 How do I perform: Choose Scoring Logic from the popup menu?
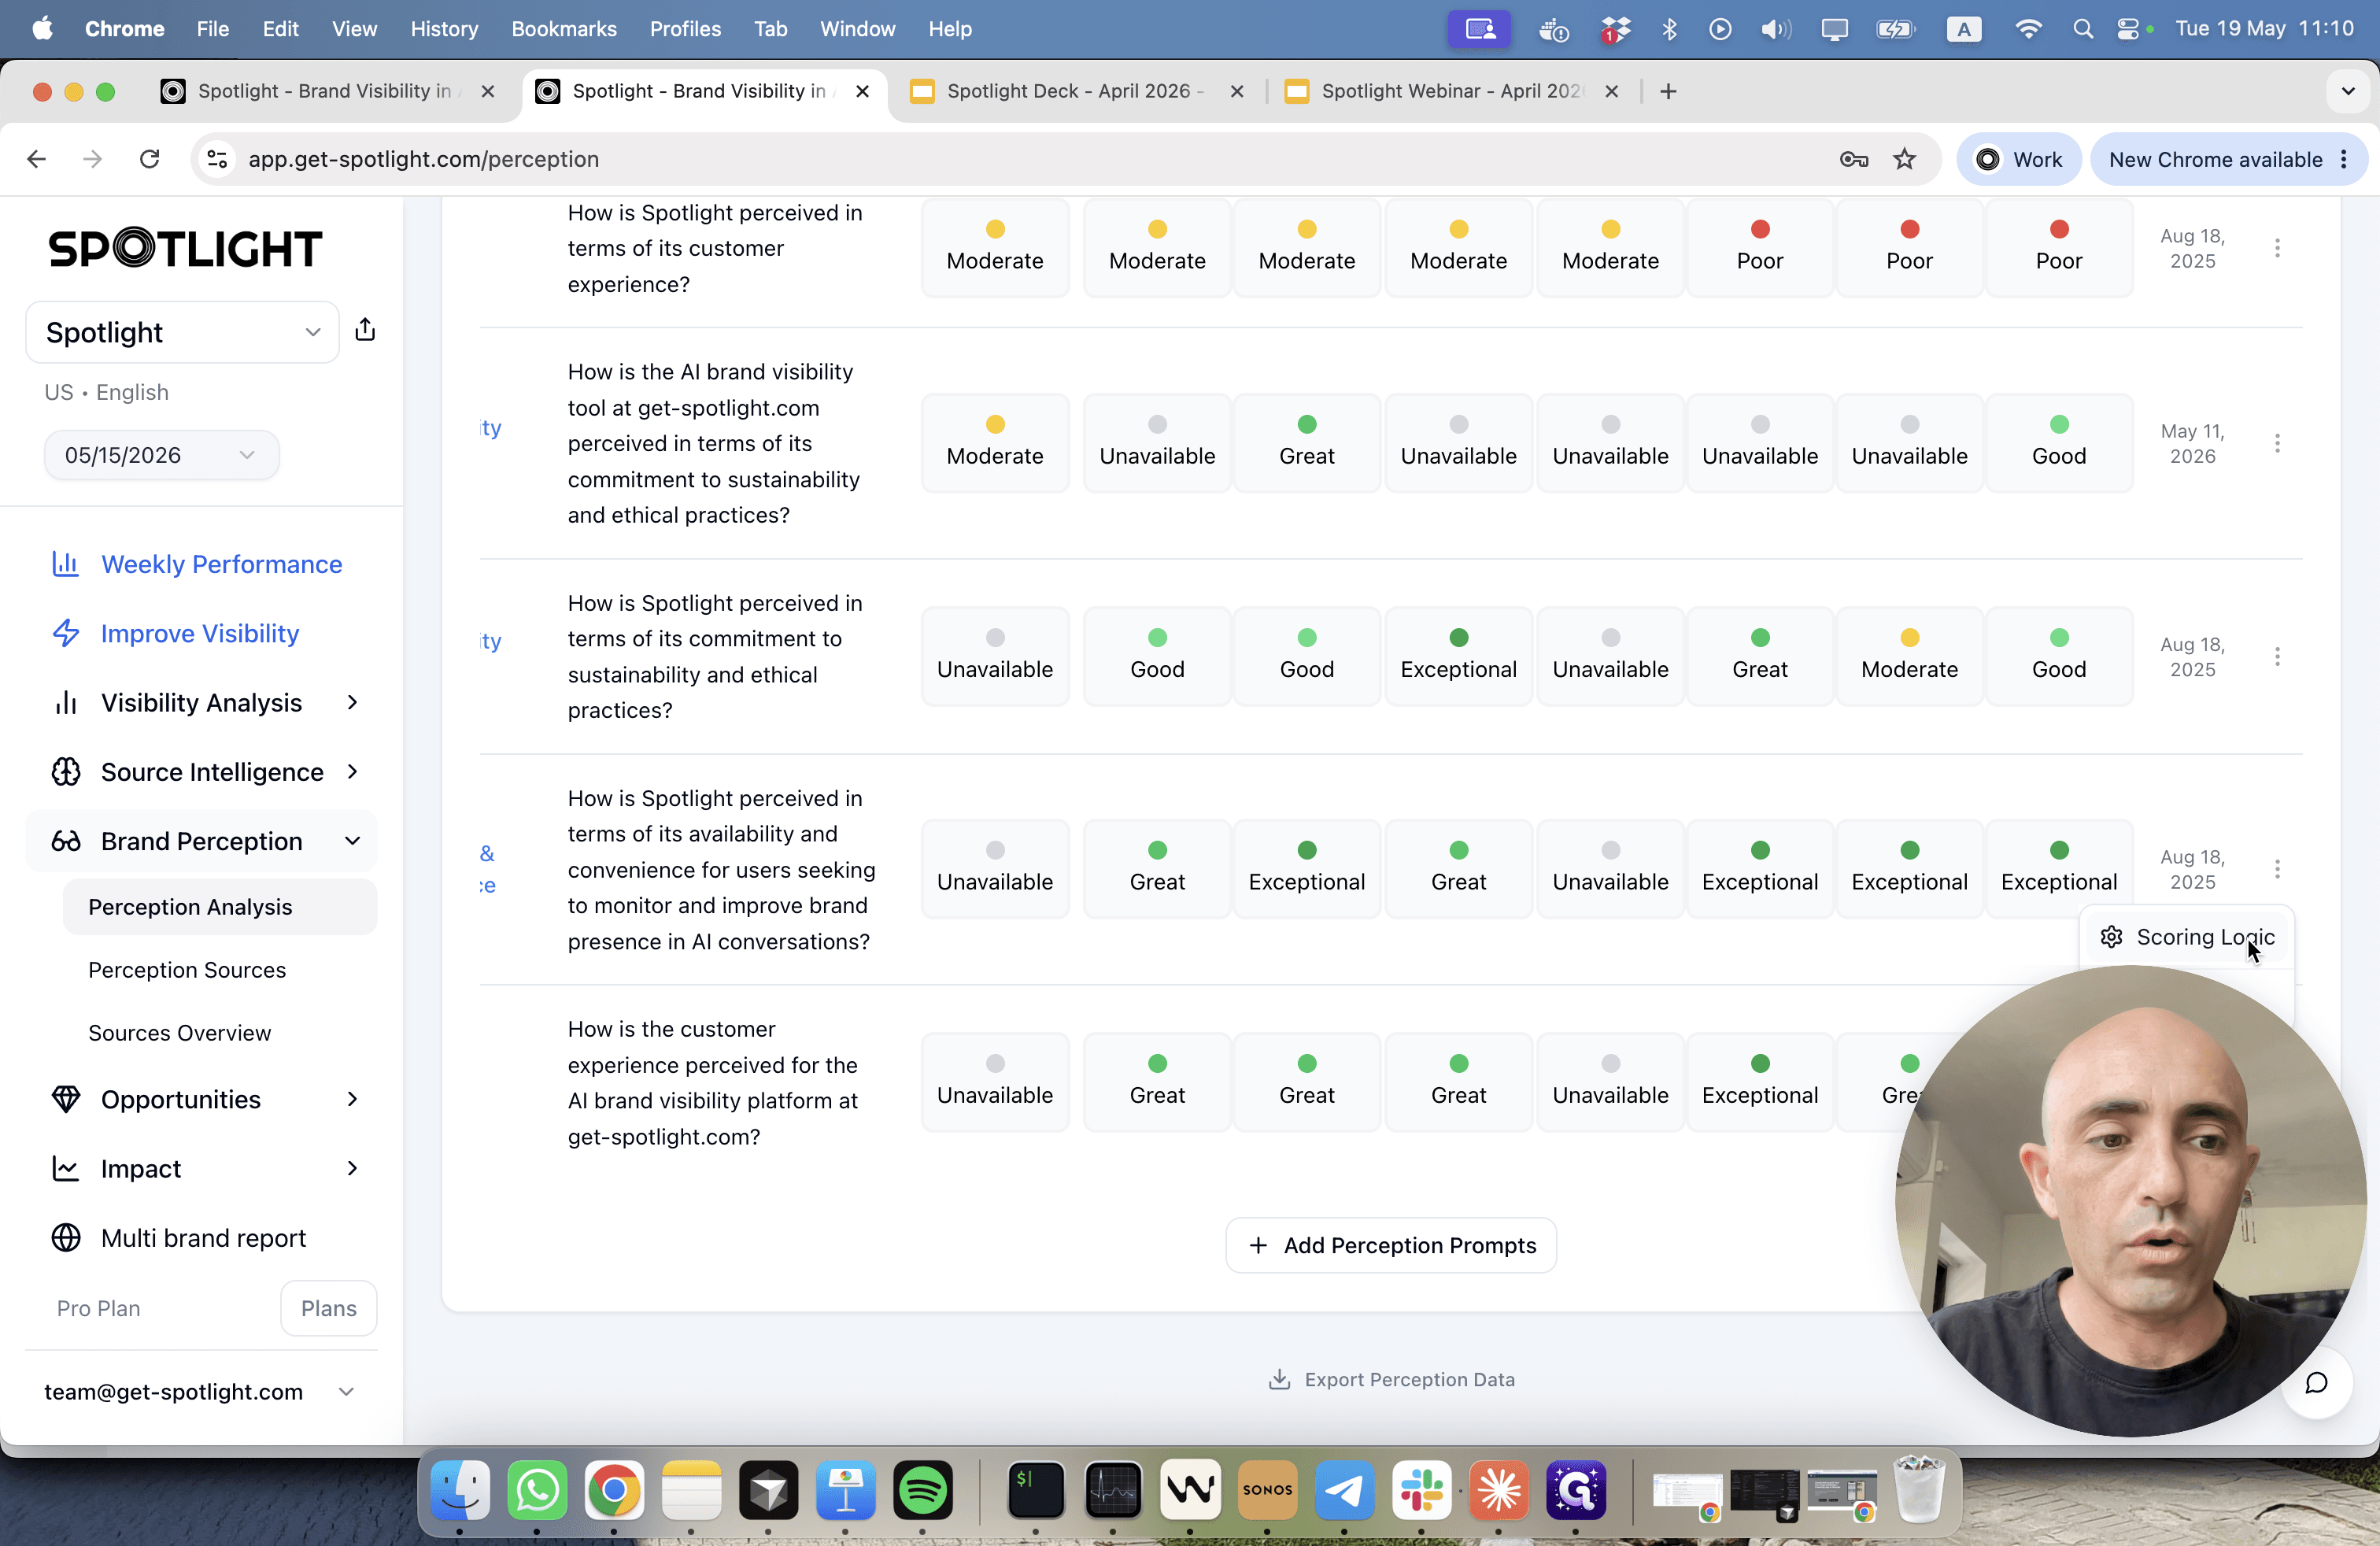click(x=2187, y=937)
